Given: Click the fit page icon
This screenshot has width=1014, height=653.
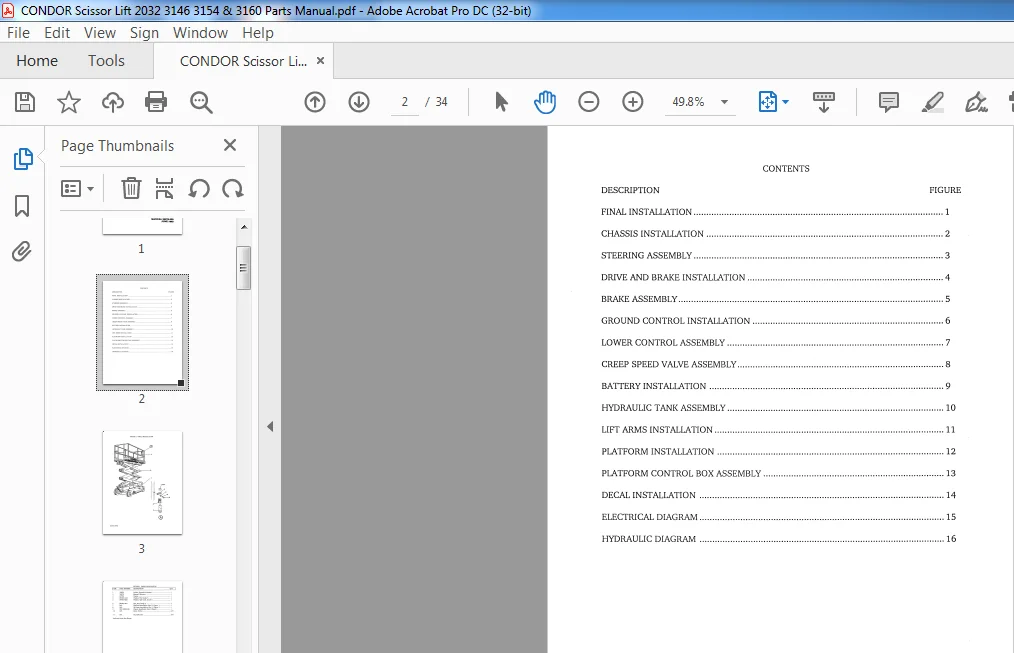Looking at the screenshot, I should click(768, 102).
